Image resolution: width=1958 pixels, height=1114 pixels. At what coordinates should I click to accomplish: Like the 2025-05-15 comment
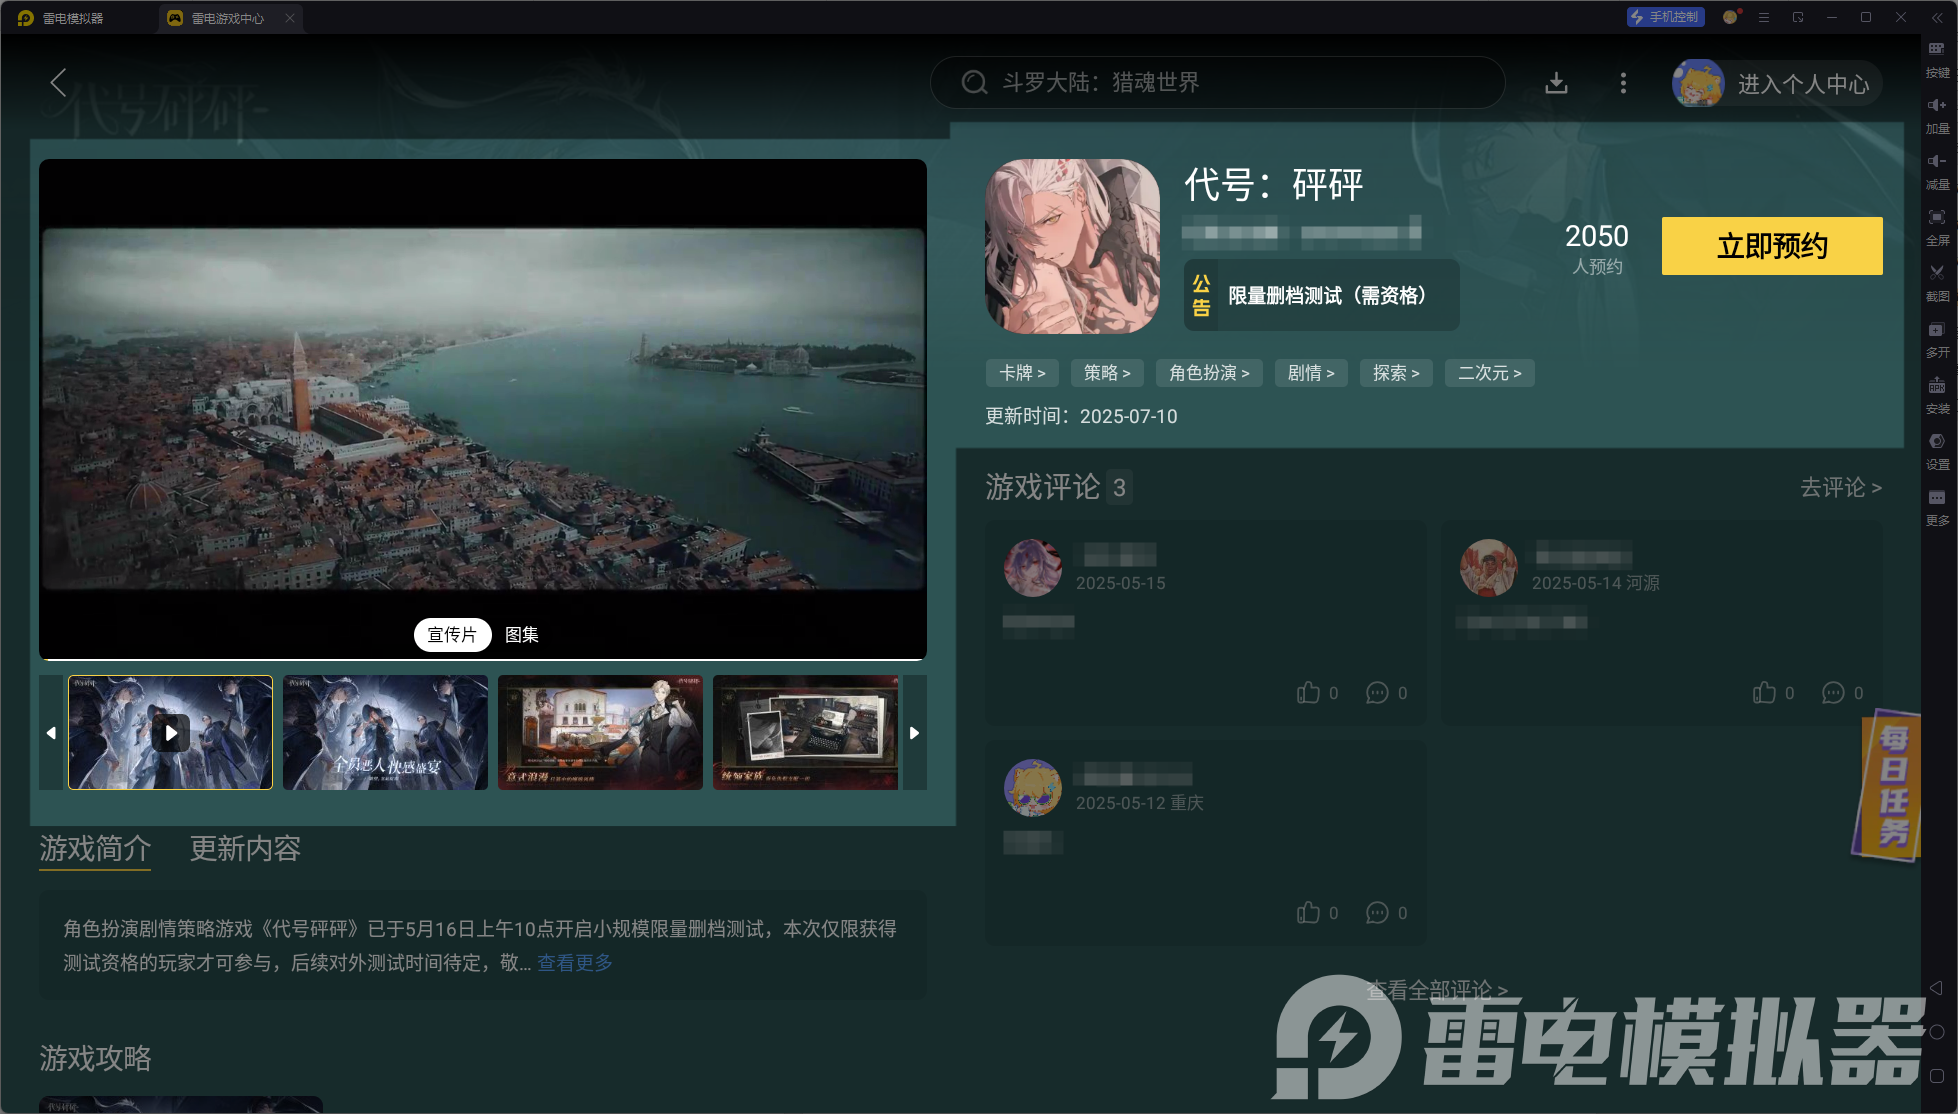pyautogui.click(x=1309, y=693)
